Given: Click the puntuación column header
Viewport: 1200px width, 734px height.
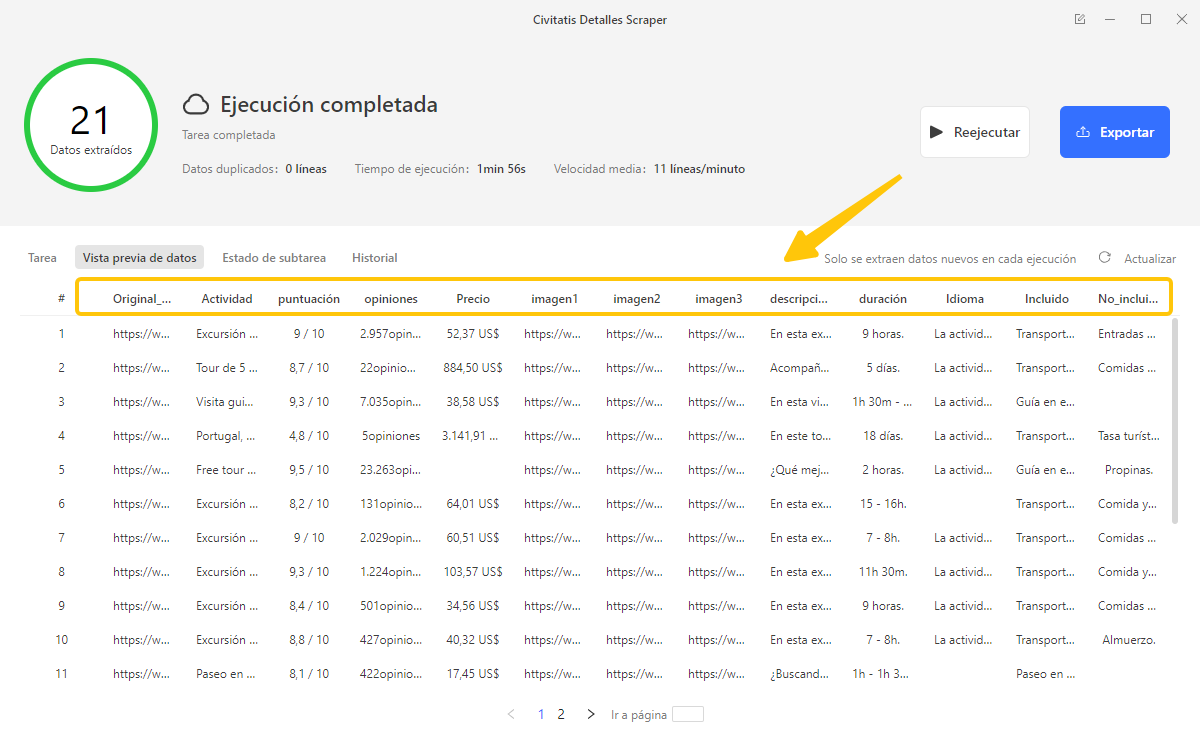Looking at the screenshot, I should click(x=308, y=298).
